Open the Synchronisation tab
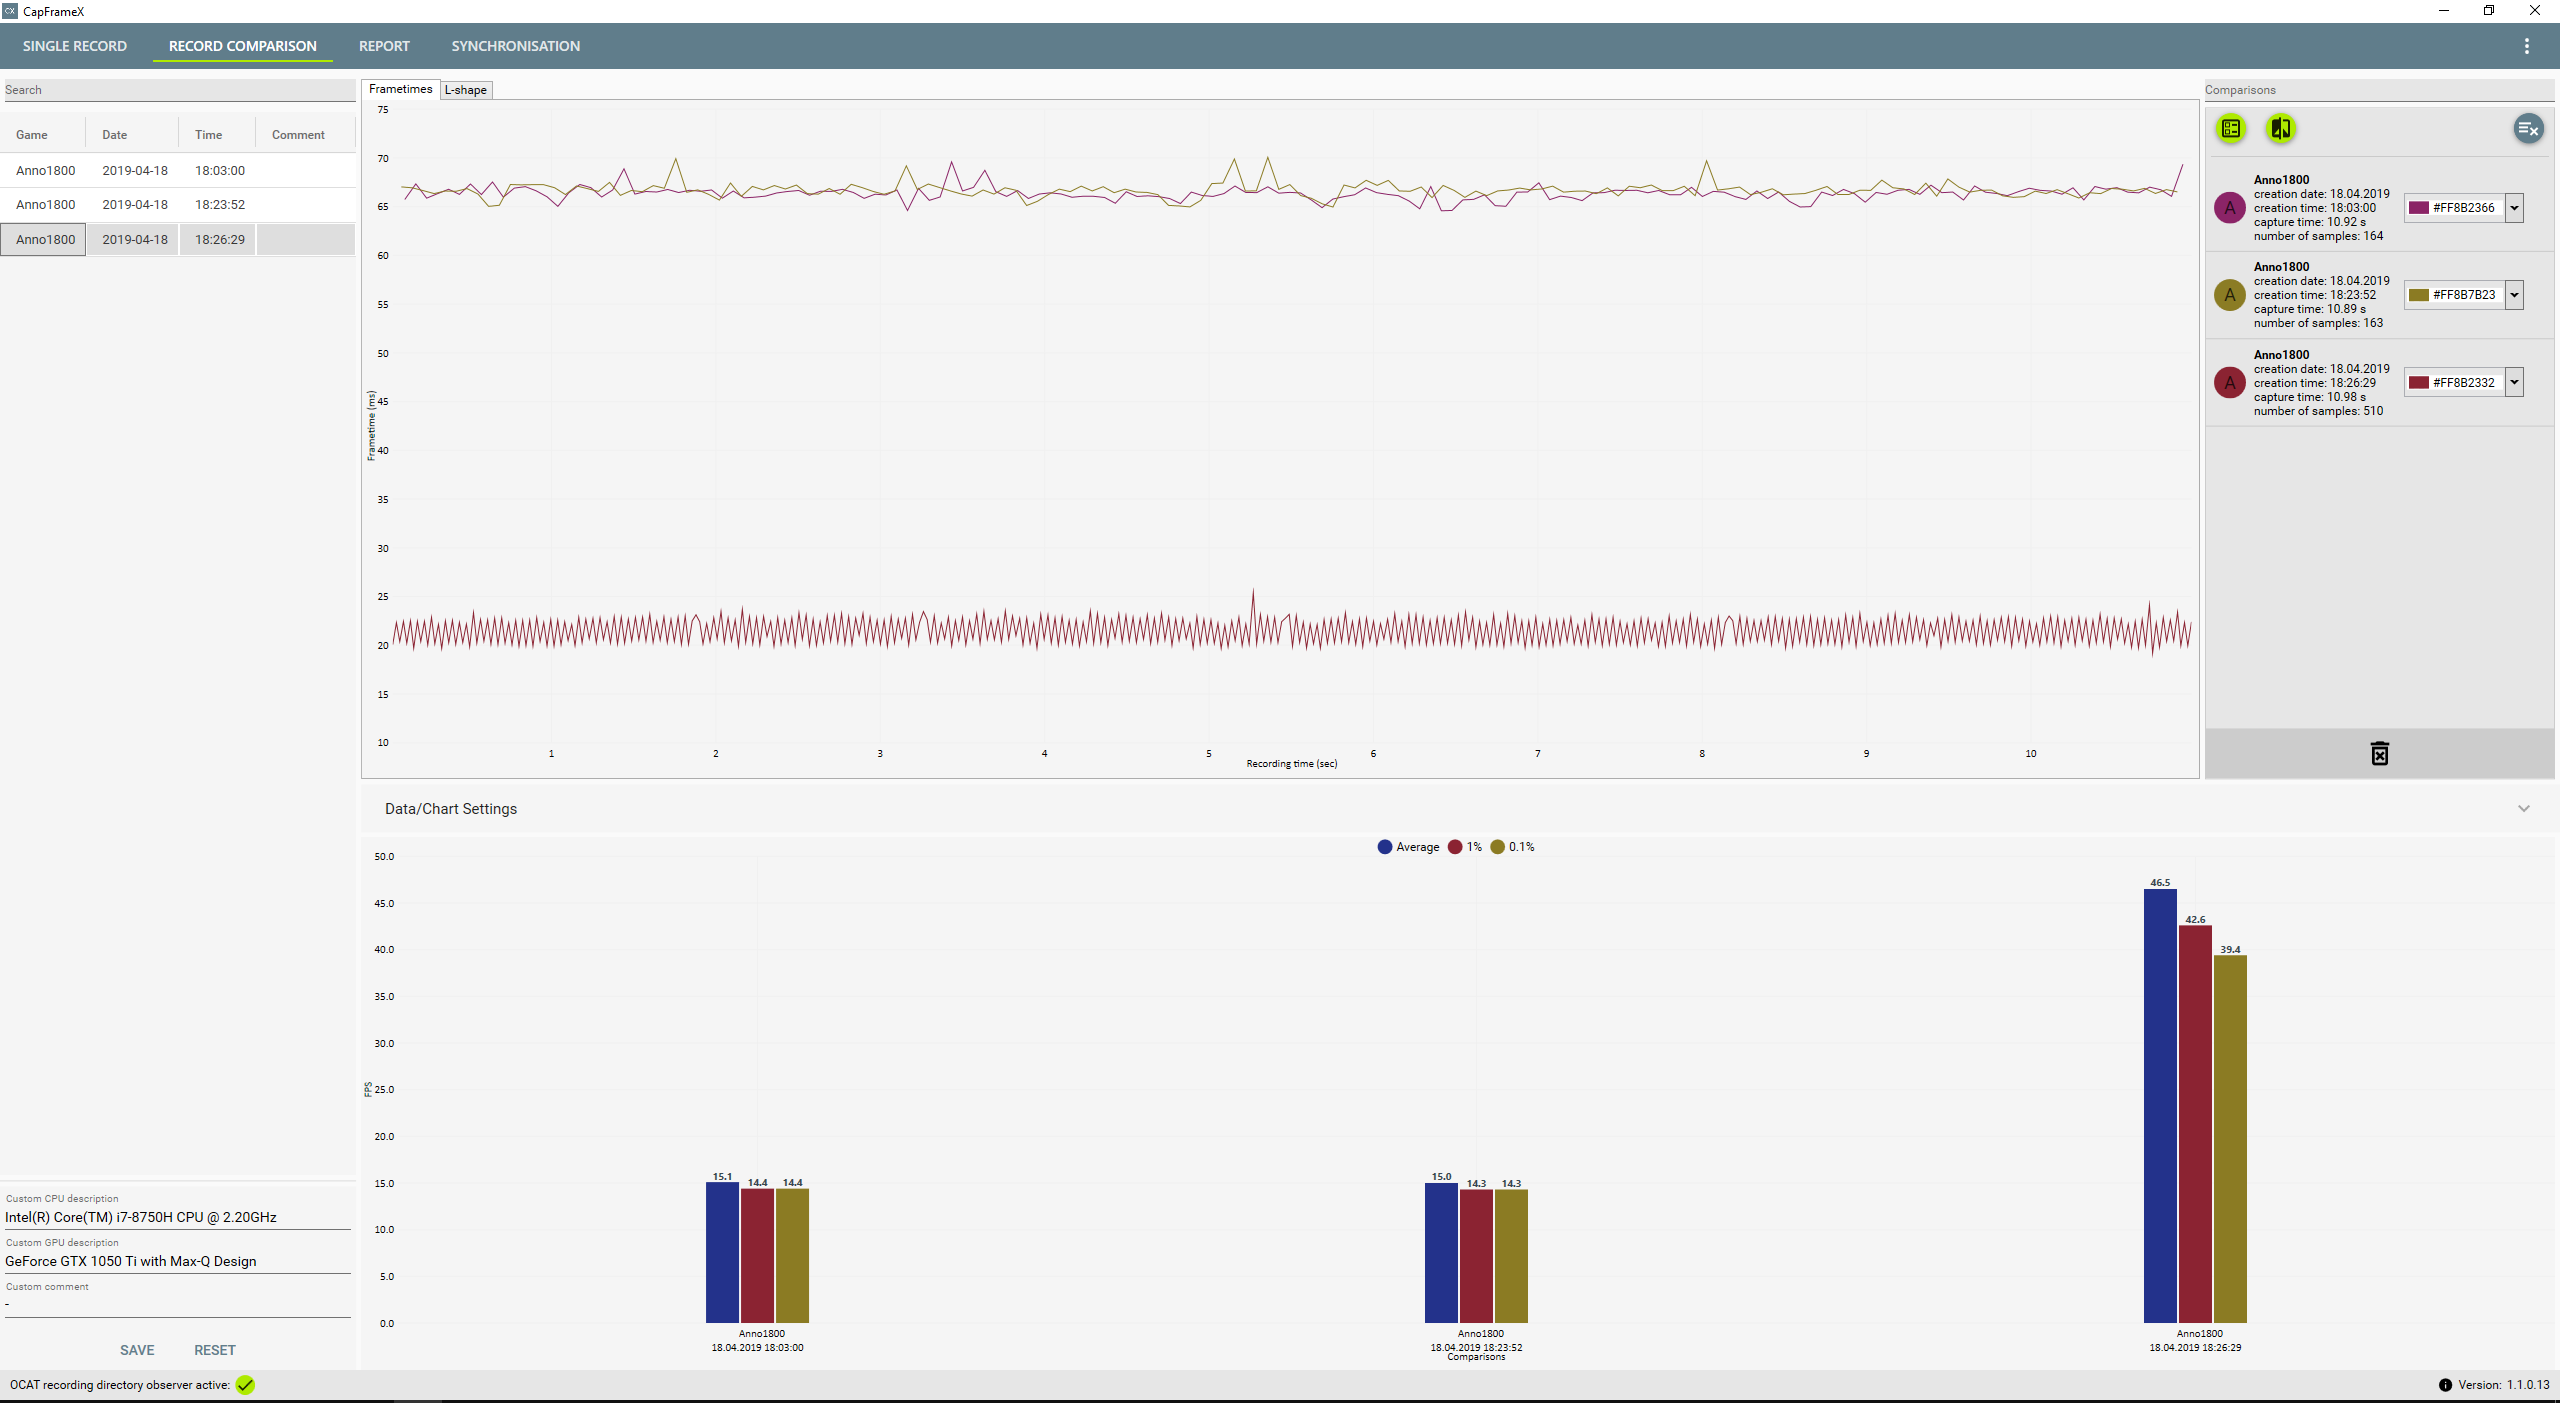Viewport: 2560px width, 1403px height. [515, 46]
